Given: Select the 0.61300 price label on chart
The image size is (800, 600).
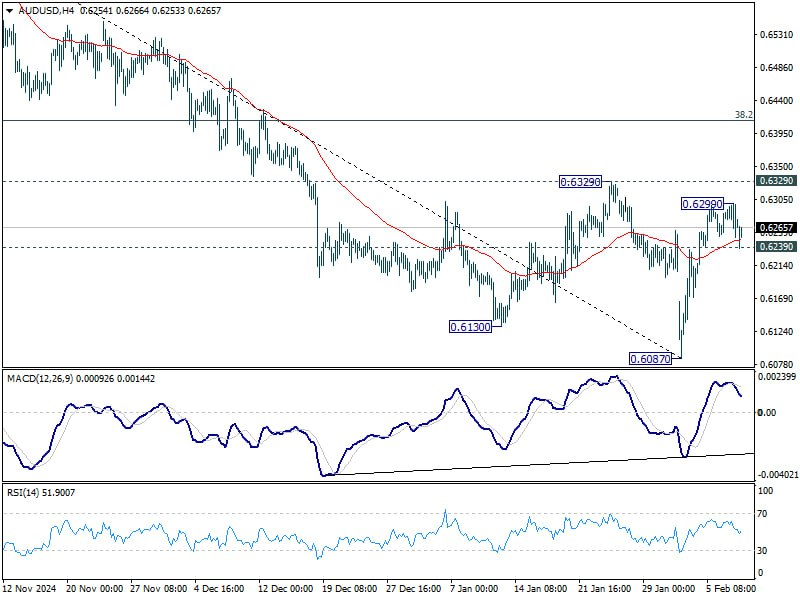Looking at the screenshot, I should [x=470, y=327].
